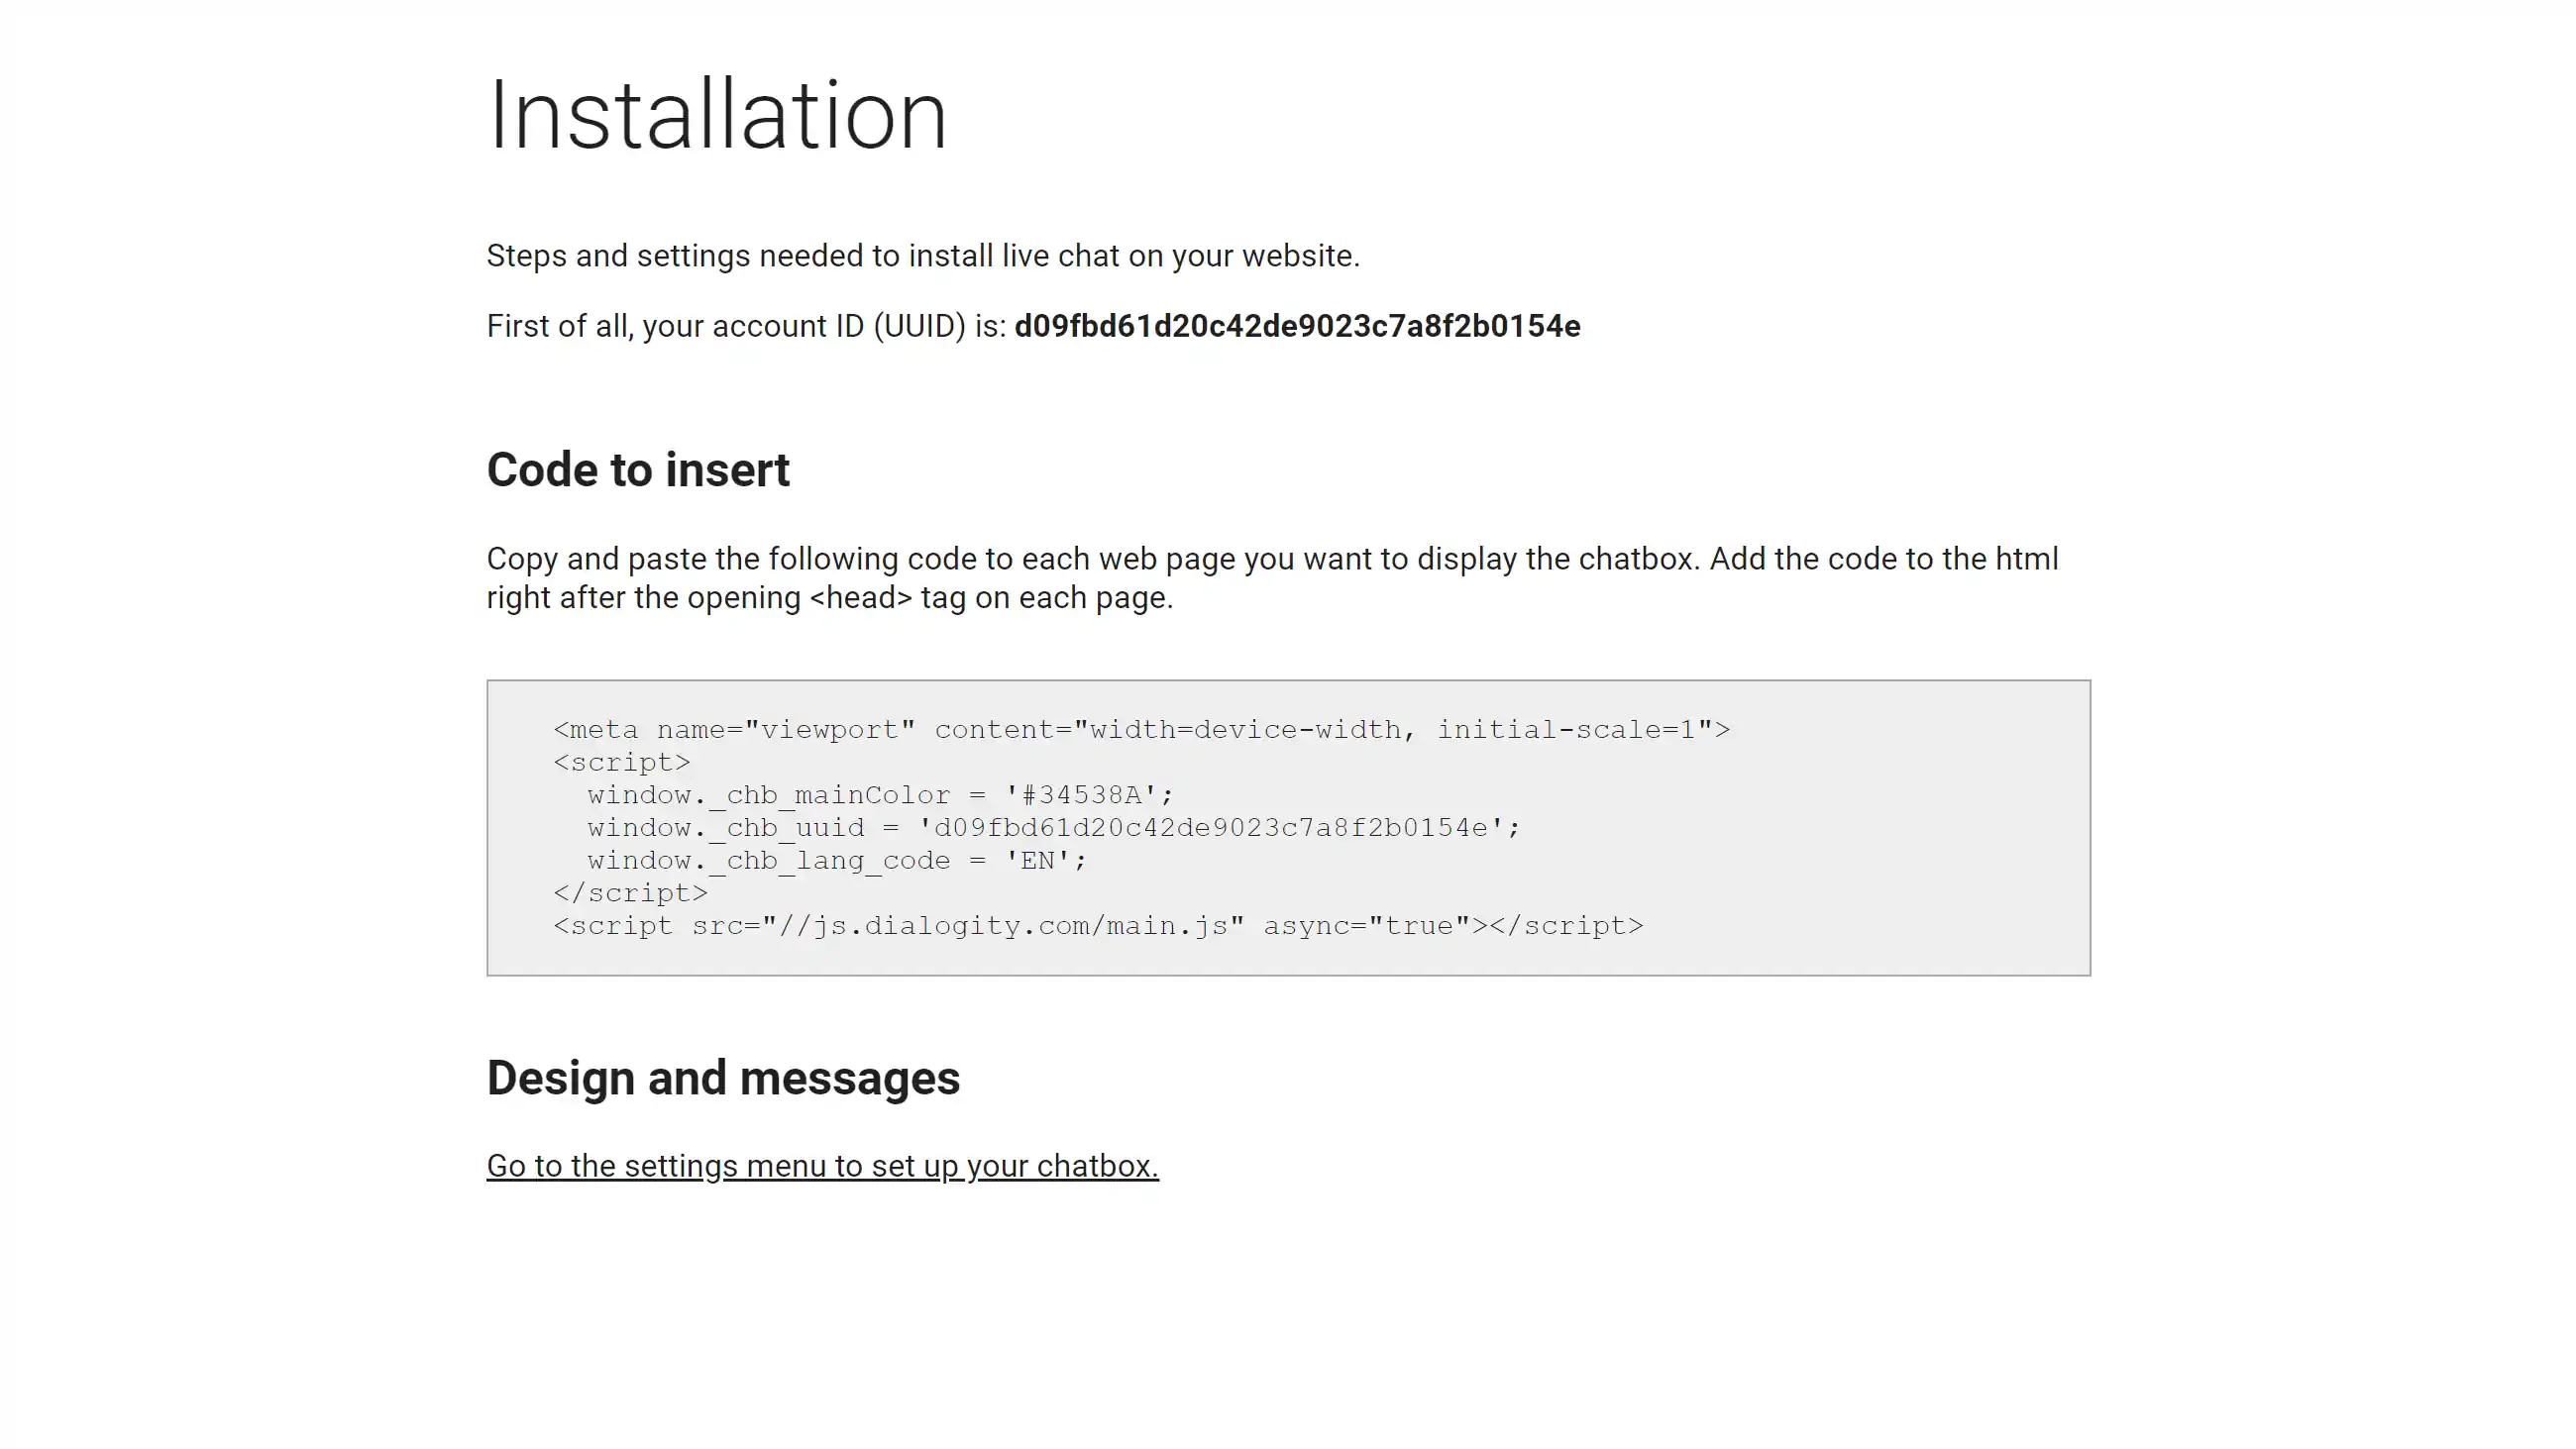This screenshot has height=1449, width=2576.
Task: Click the _chb_uuid code line
Action: click(x=1054, y=828)
